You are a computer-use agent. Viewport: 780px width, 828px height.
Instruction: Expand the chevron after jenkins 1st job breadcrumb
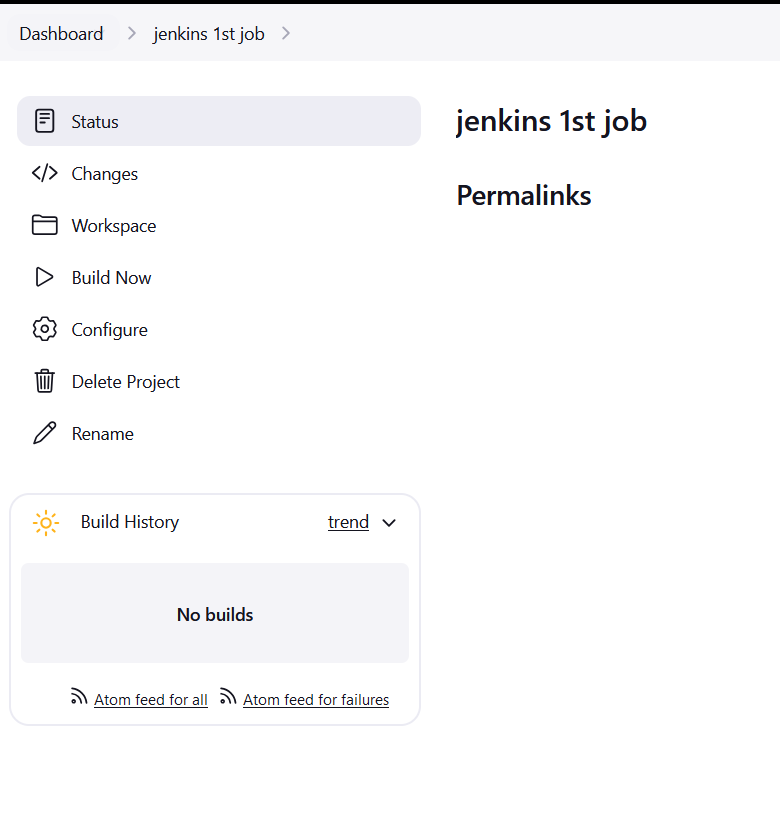coord(286,34)
